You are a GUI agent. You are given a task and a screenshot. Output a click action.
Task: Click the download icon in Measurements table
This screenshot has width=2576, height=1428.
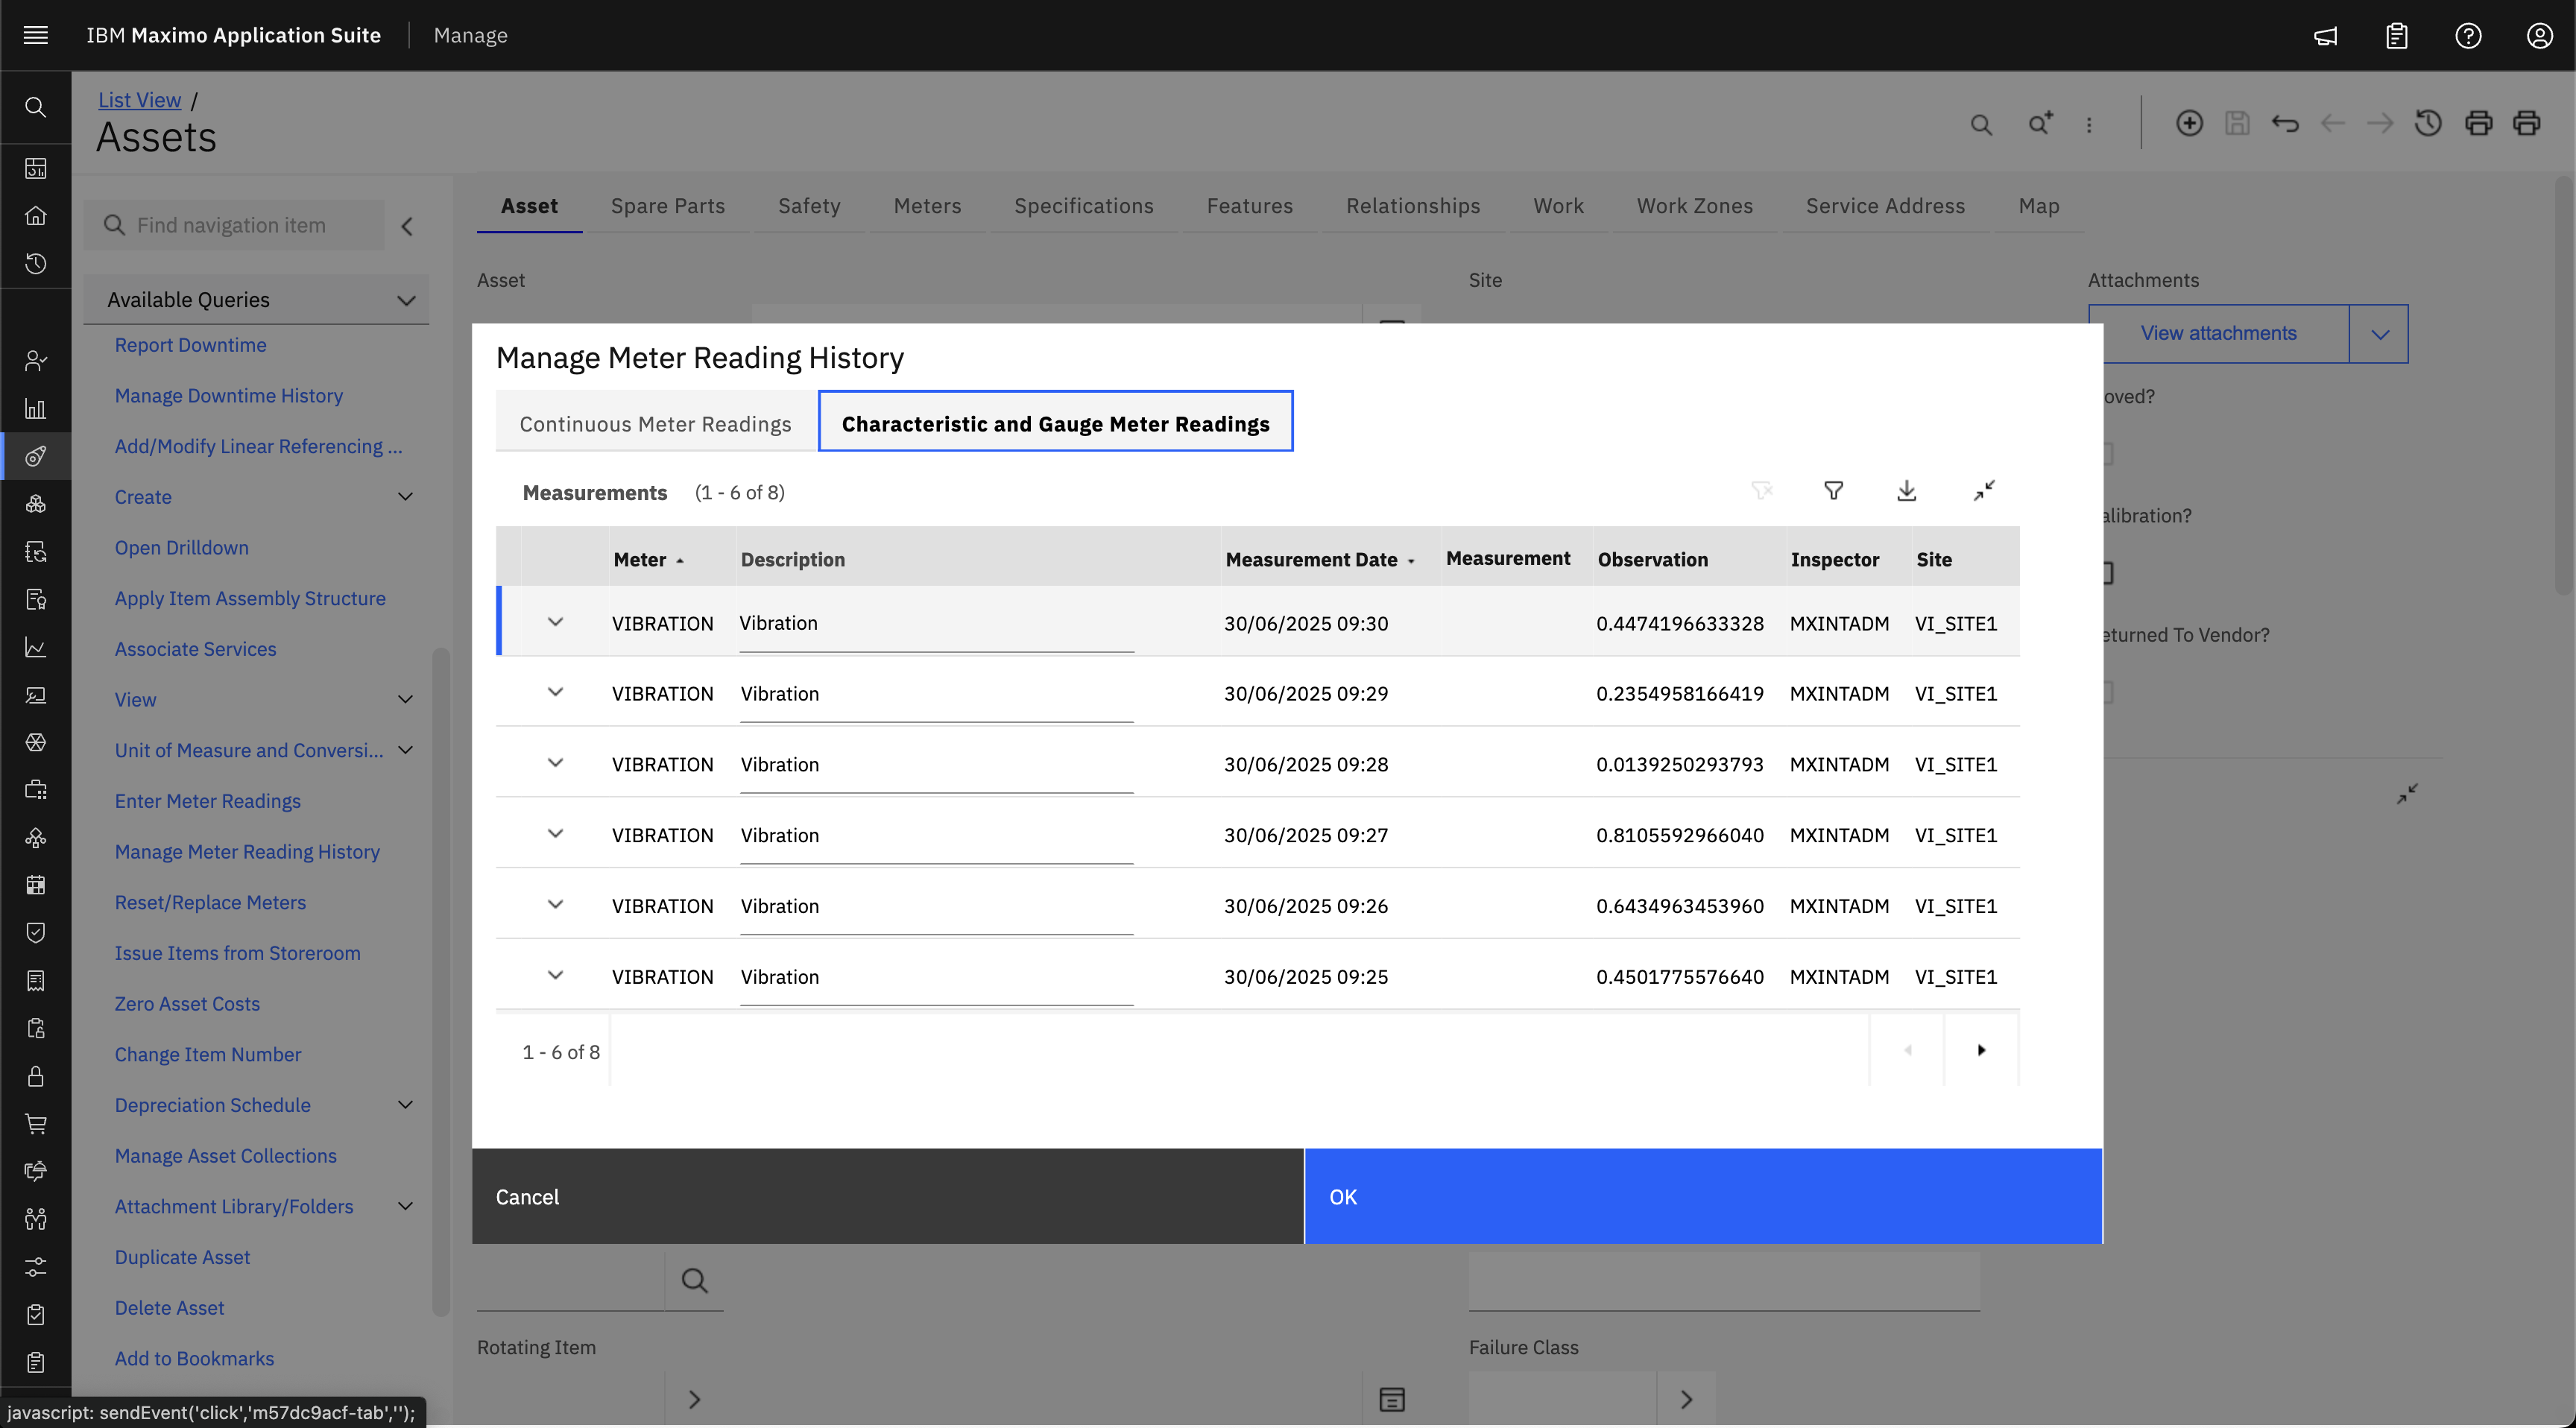(x=1907, y=491)
